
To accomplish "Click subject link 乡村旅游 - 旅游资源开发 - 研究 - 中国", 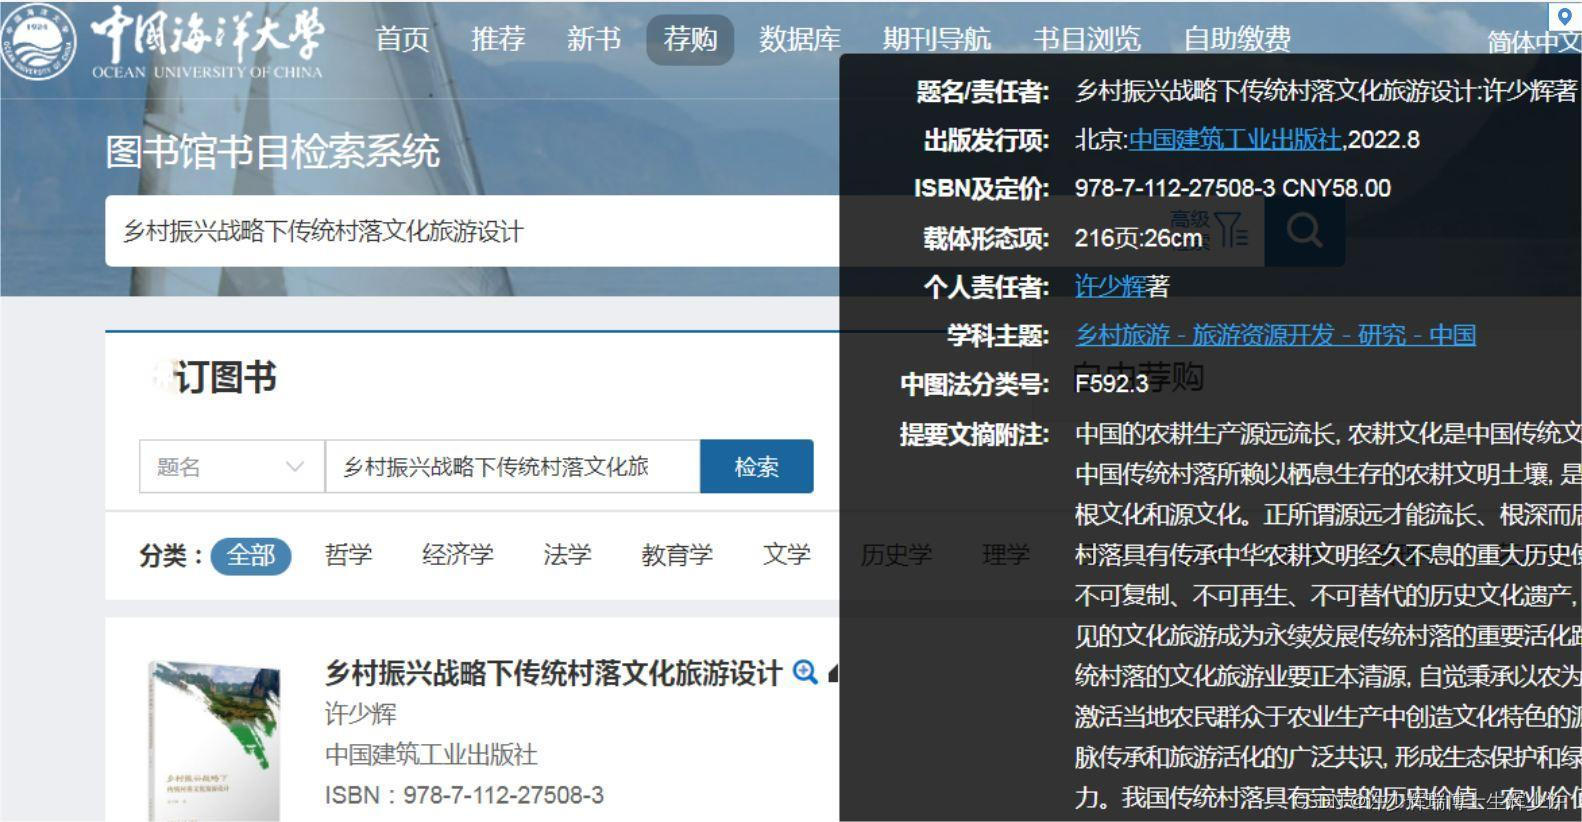I will pos(1276,335).
